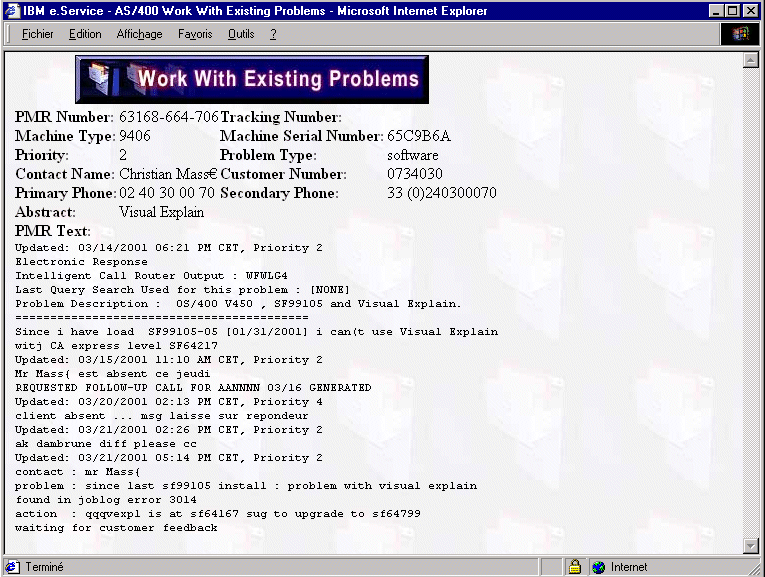Screen dimensions: 765x577
Task: Click the padlock security icon in status bar
Action: (x=575, y=567)
